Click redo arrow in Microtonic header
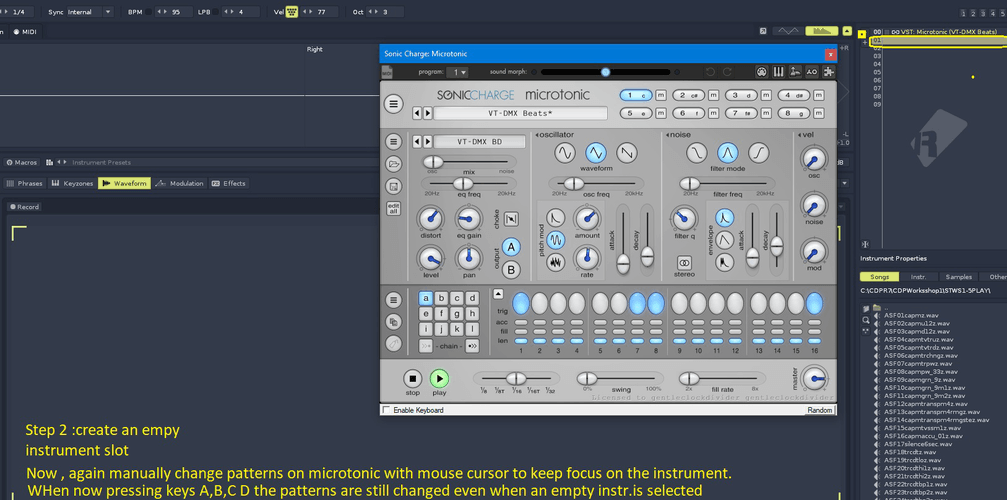The width and height of the screenshot is (1007, 500). pos(727,72)
